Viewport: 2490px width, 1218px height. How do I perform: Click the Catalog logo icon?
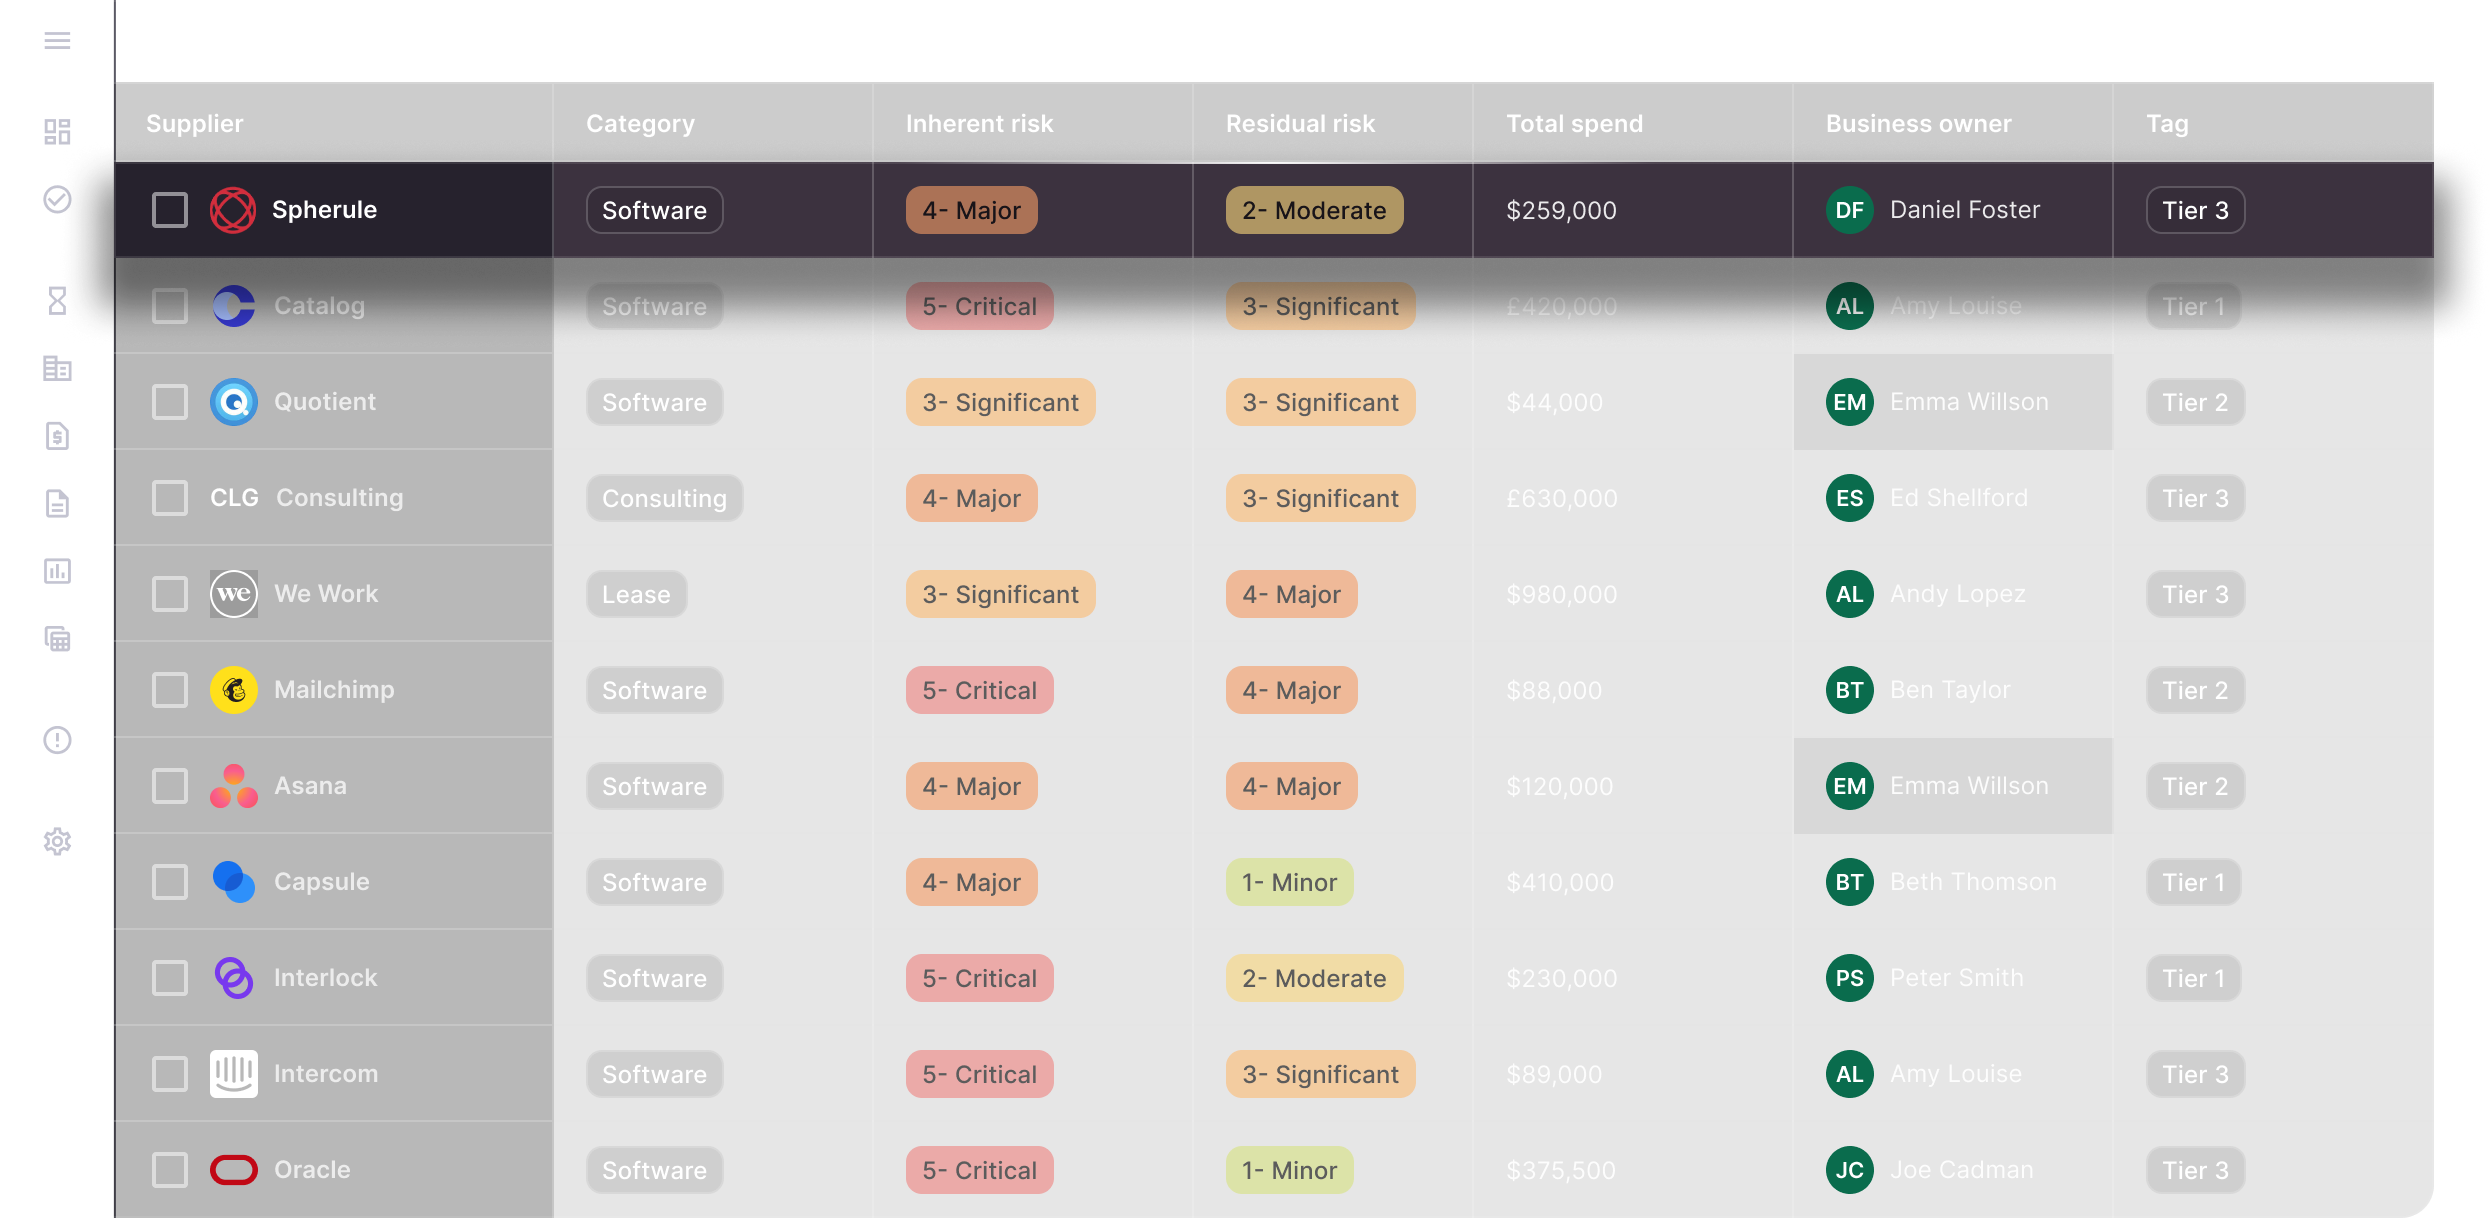[x=233, y=306]
